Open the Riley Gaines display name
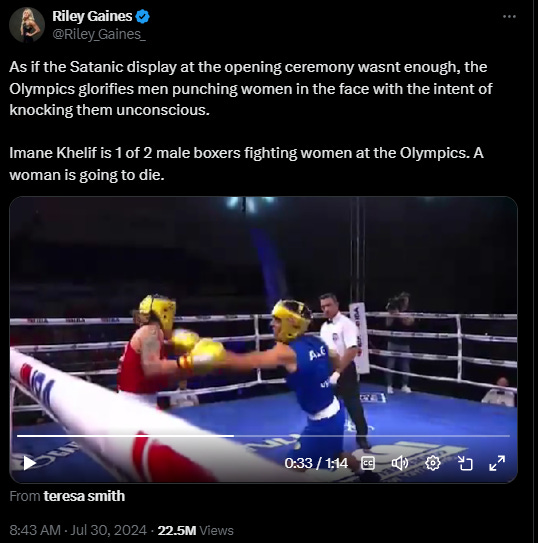Viewport: 538px width, 543px height. [92, 16]
